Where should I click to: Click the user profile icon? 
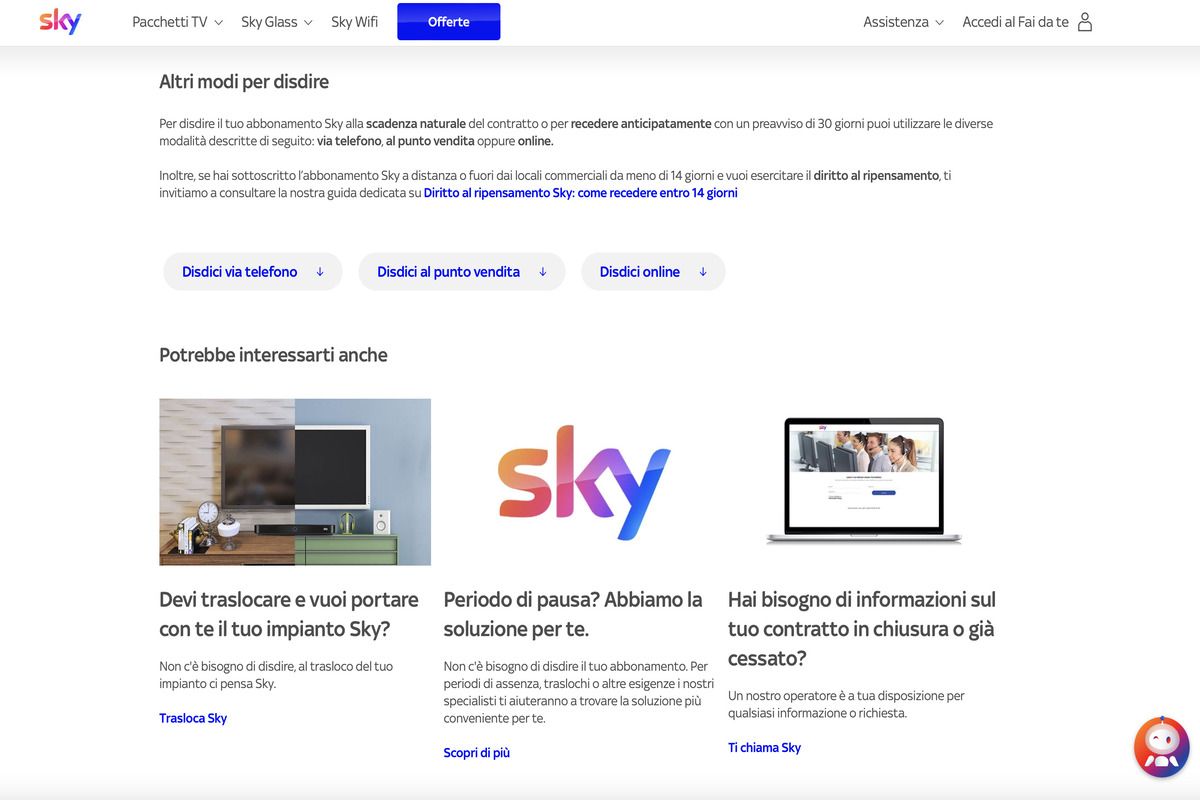1085,22
